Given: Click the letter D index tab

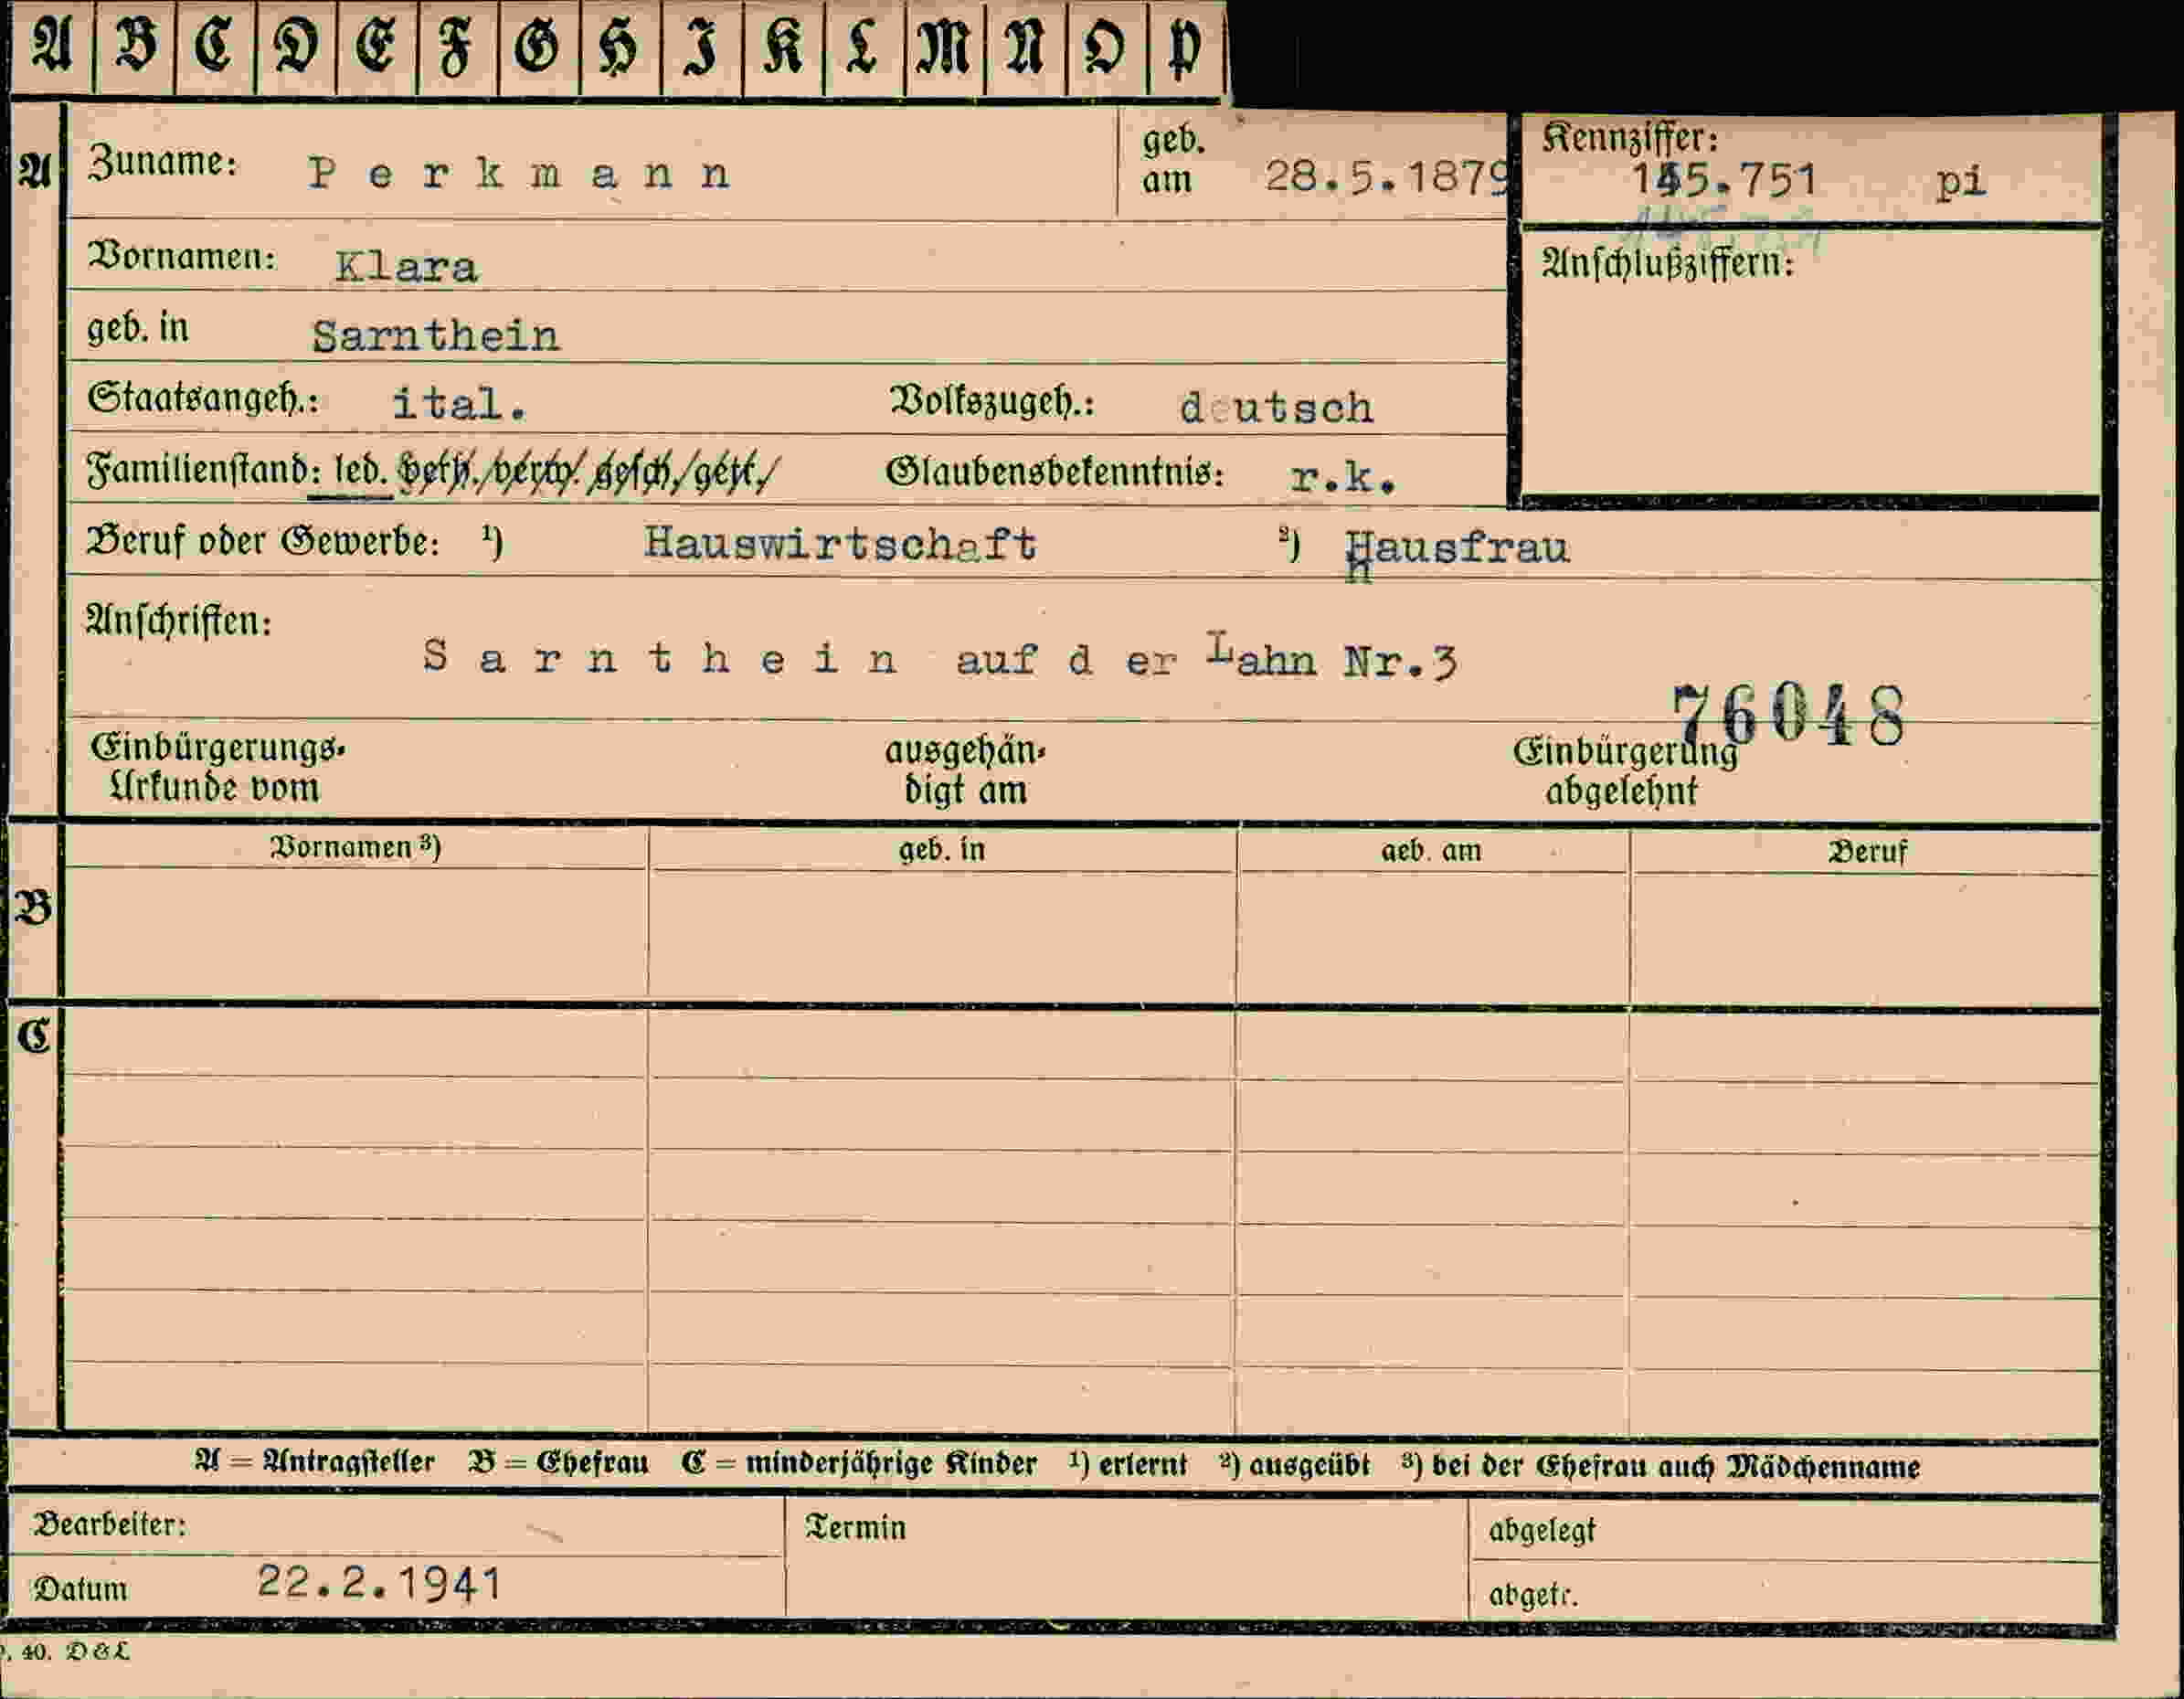Looking at the screenshot, I should 296,47.
